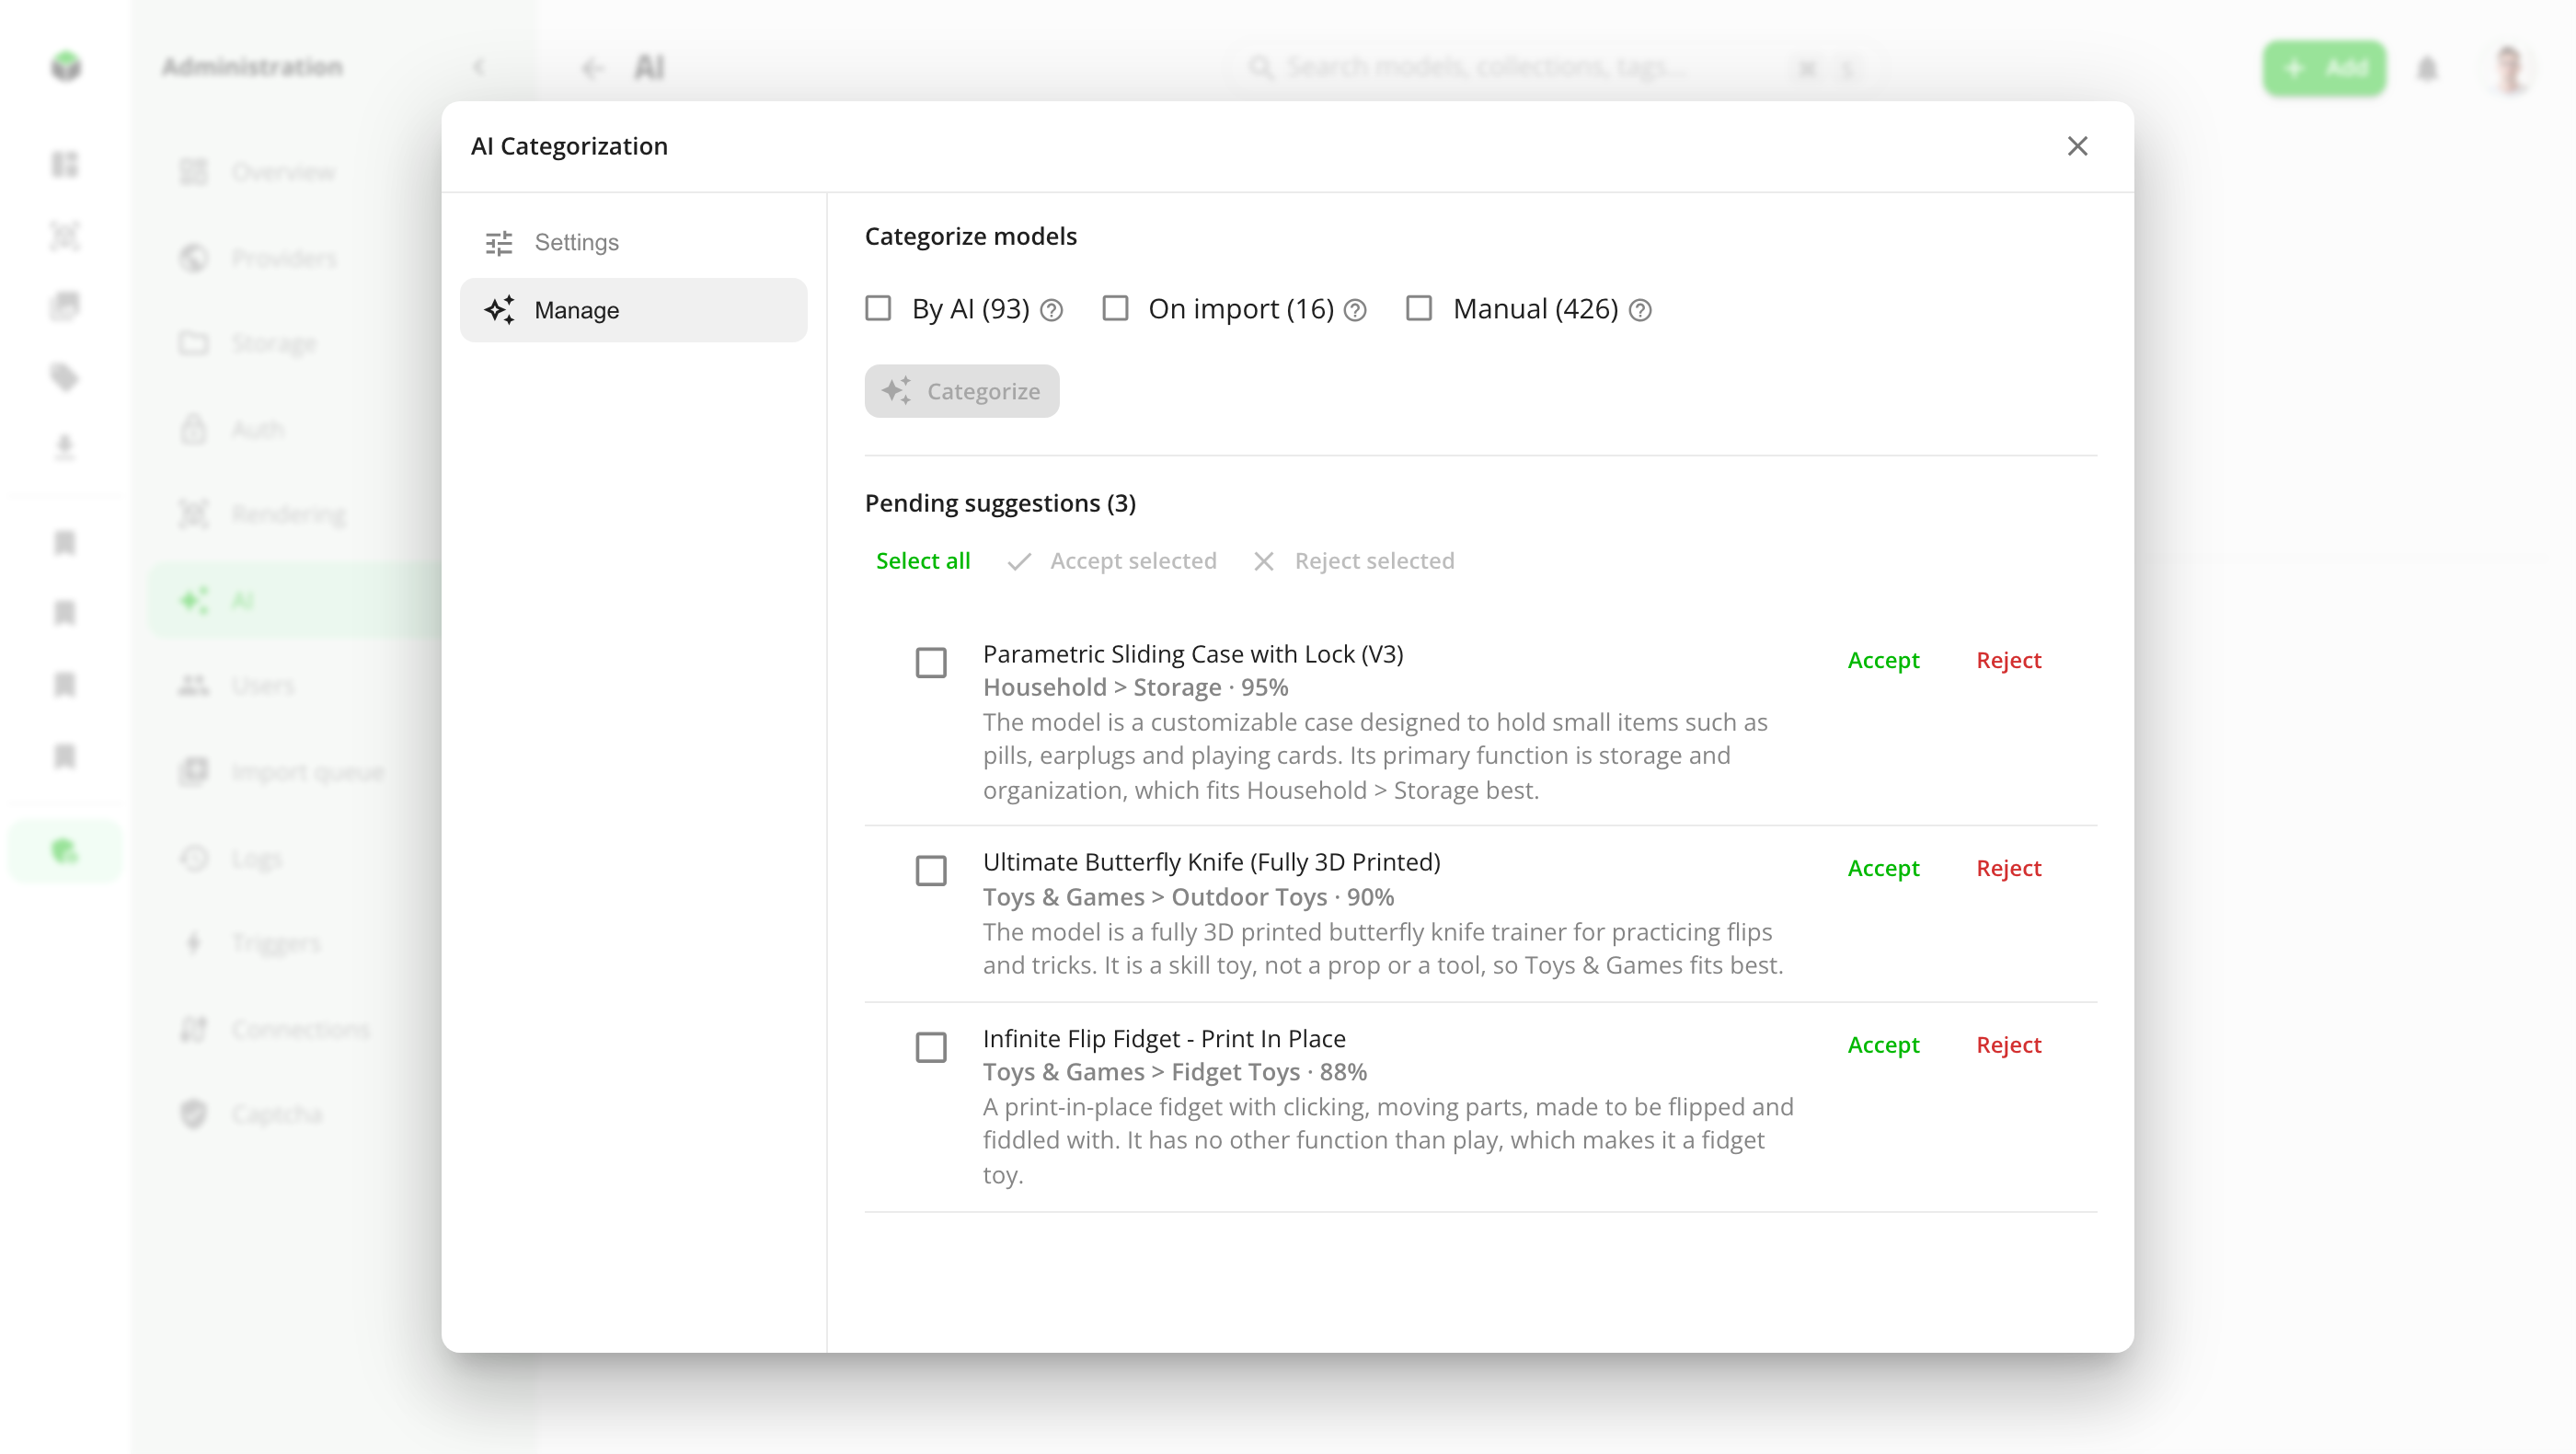Viewport: 2576px width, 1454px height.
Task: Click the Pending suggestions (3) heading
Action: pyautogui.click(x=1000, y=503)
